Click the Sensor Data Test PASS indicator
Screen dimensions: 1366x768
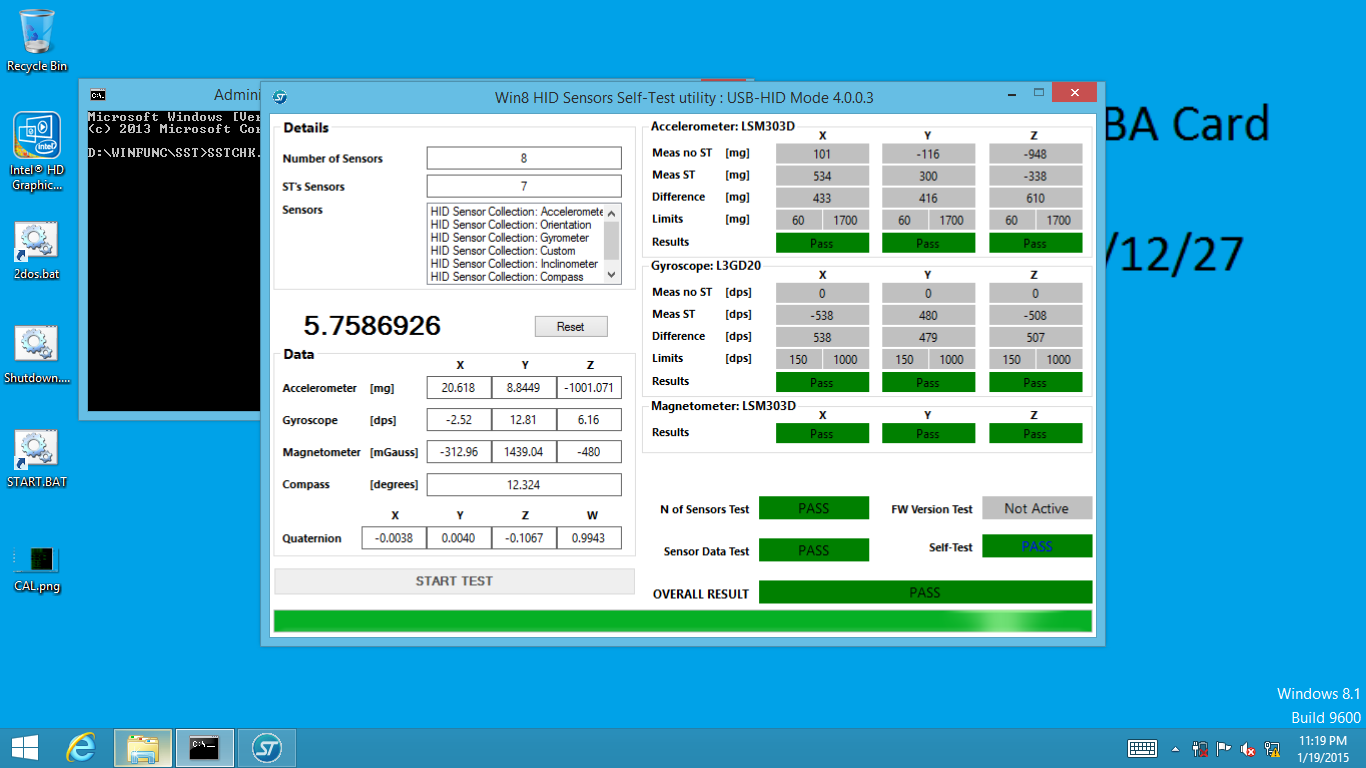[814, 550]
